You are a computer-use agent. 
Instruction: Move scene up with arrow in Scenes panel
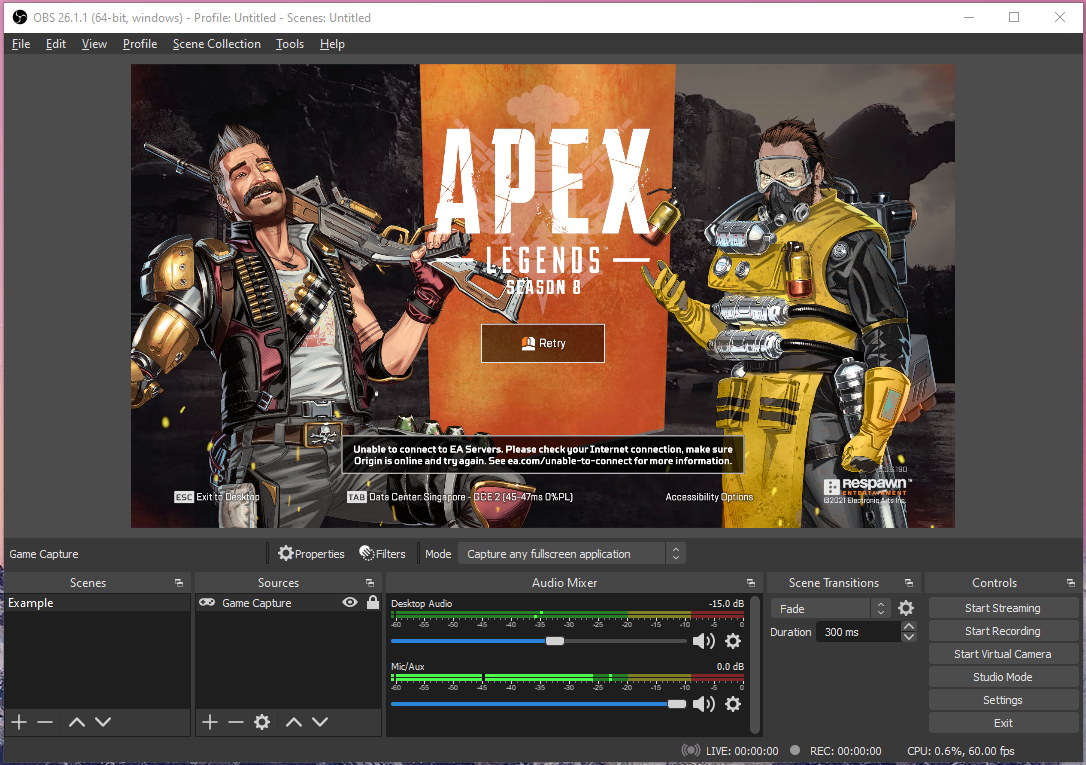(77, 722)
